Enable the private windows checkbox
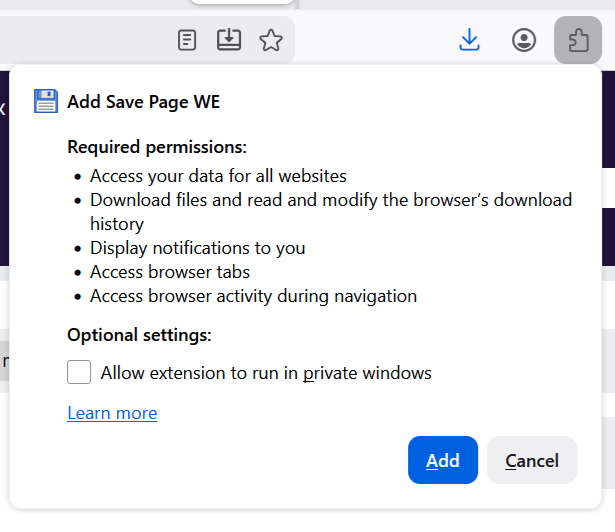The image size is (615, 532). point(79,373)
